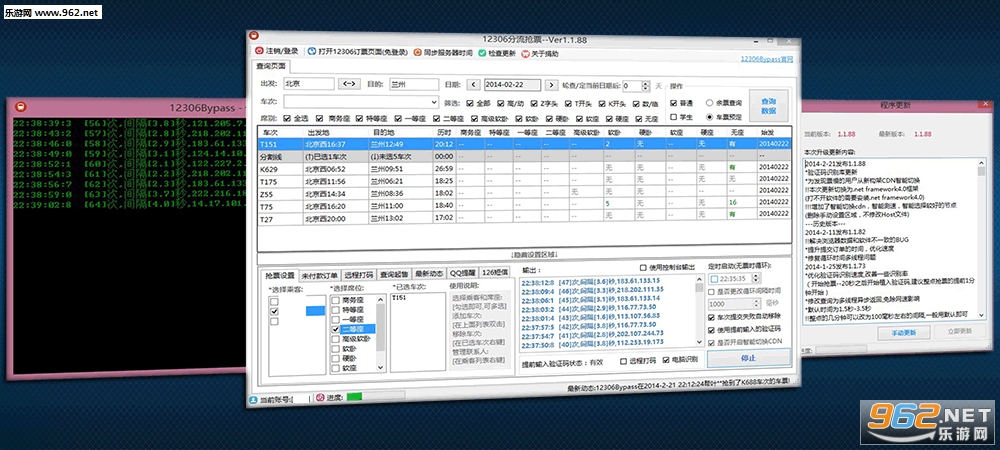Toggle 商务座 checkbox in the 席别 row

point(322,117)
